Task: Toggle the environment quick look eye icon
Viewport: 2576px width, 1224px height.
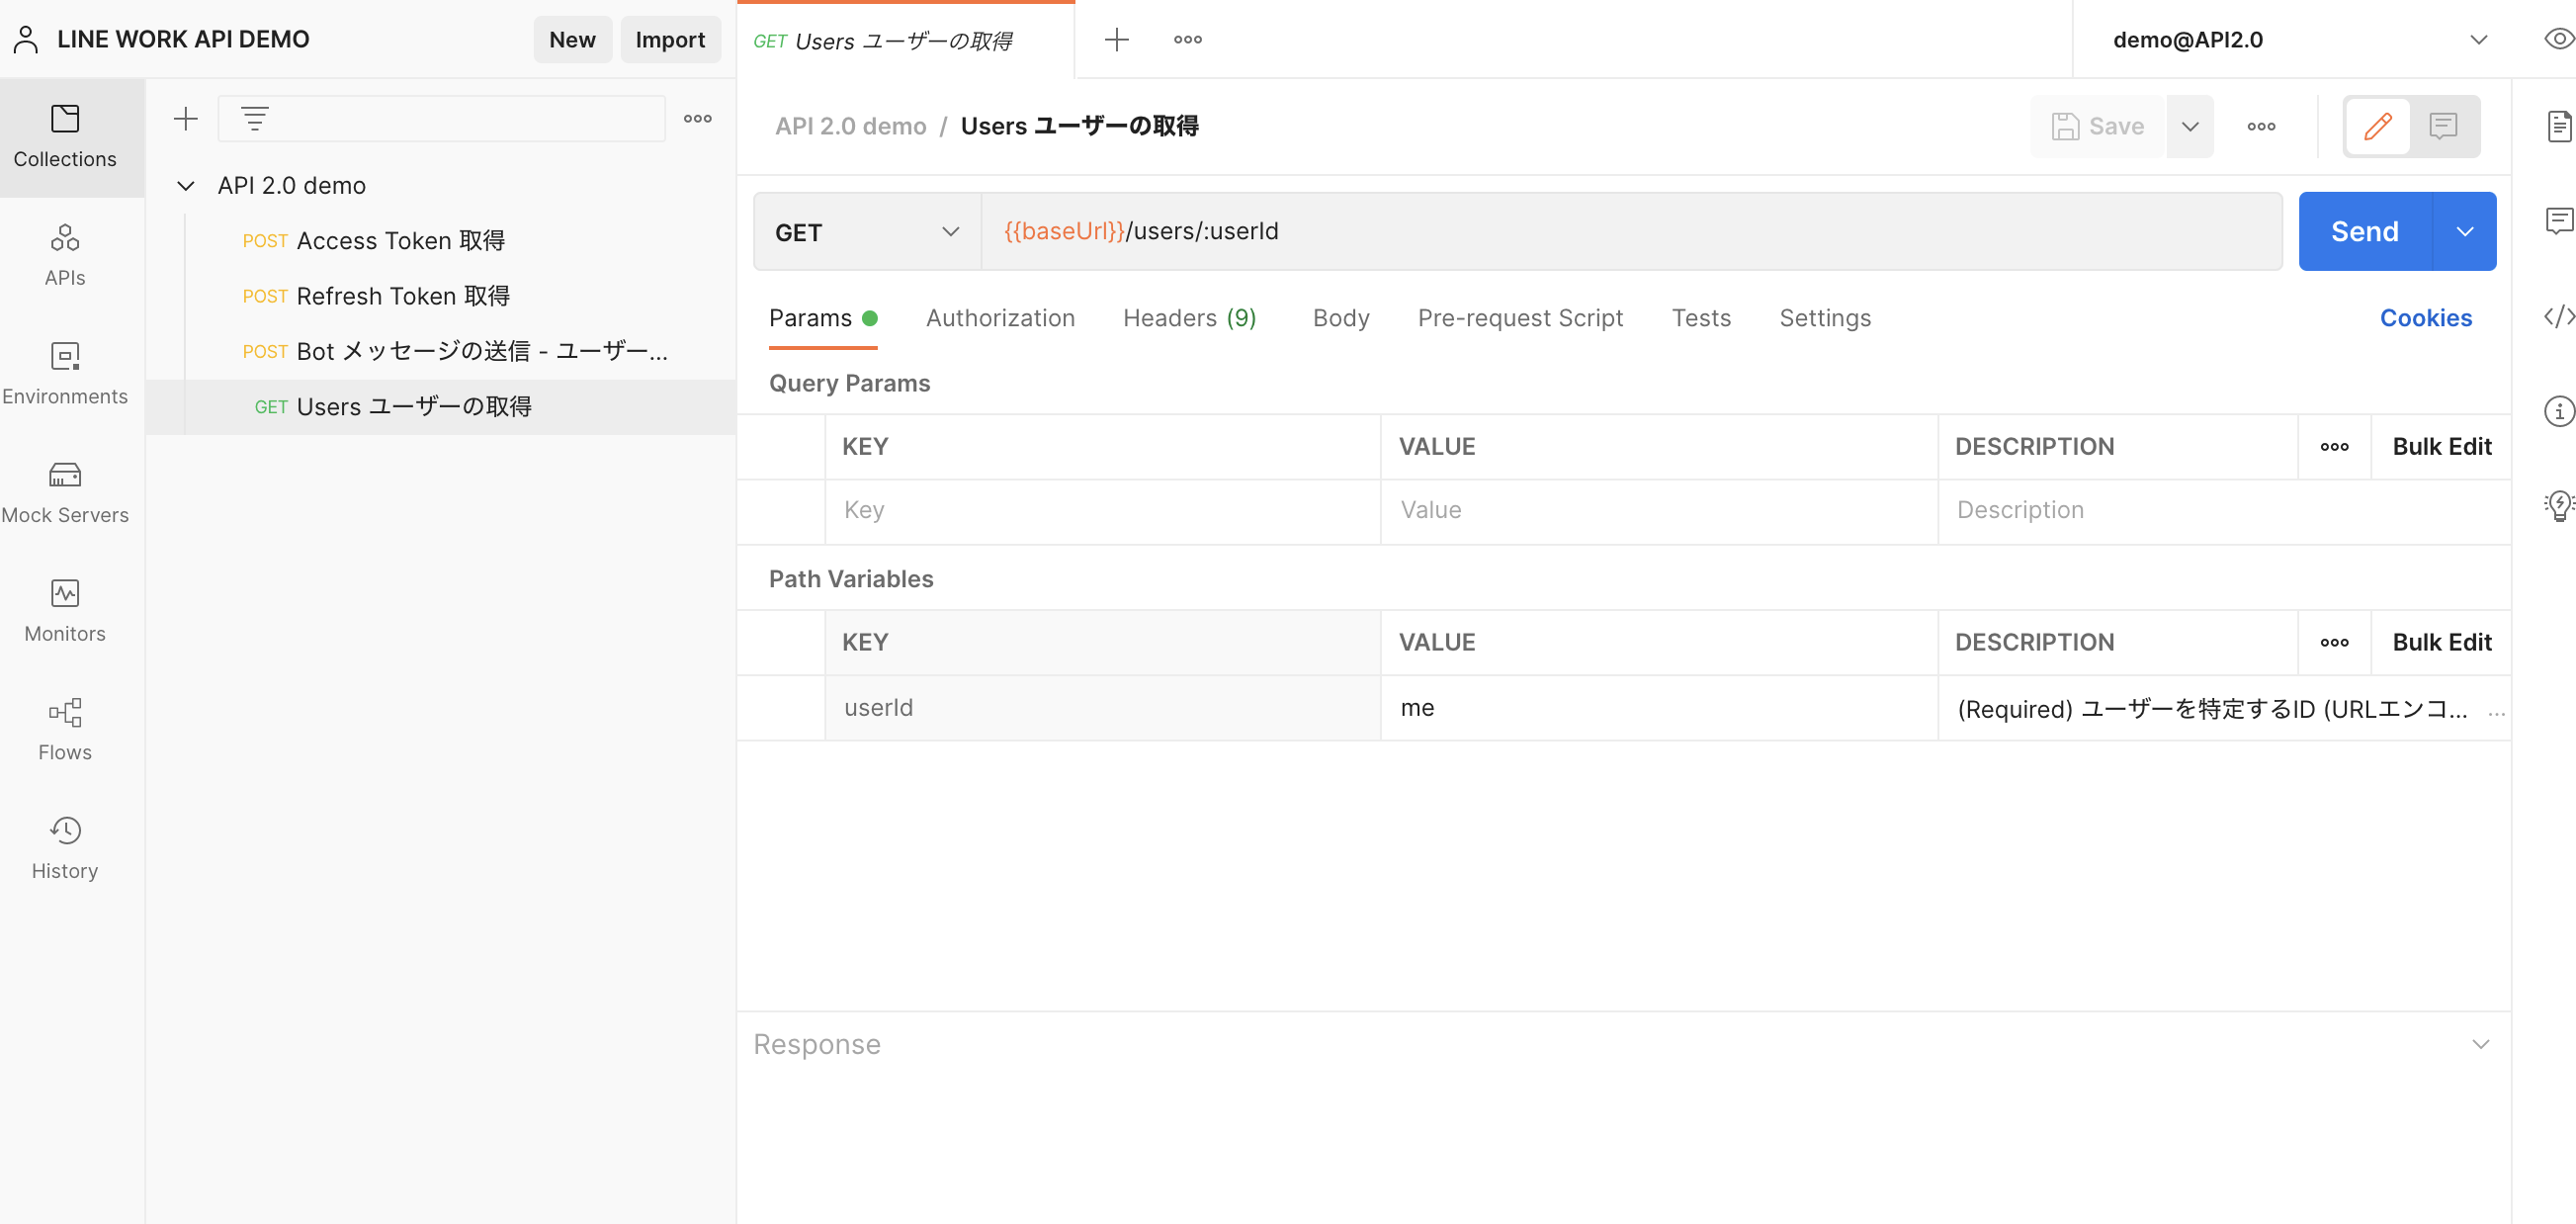Action: [x=2558, y=38]
